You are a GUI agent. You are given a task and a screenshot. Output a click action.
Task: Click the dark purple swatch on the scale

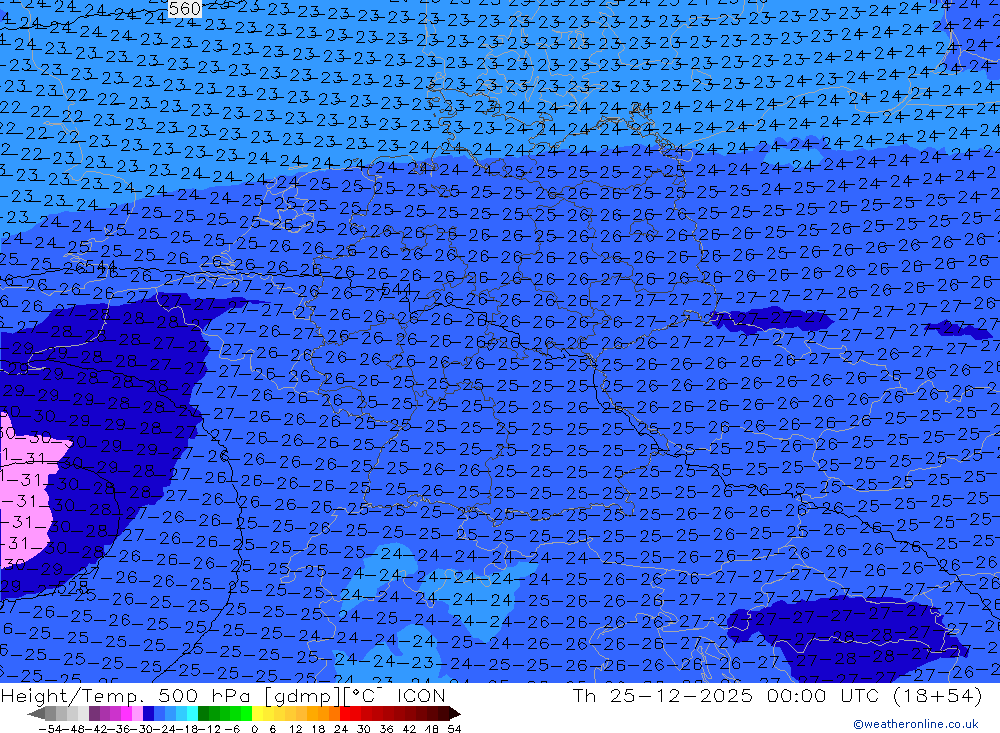94,713
